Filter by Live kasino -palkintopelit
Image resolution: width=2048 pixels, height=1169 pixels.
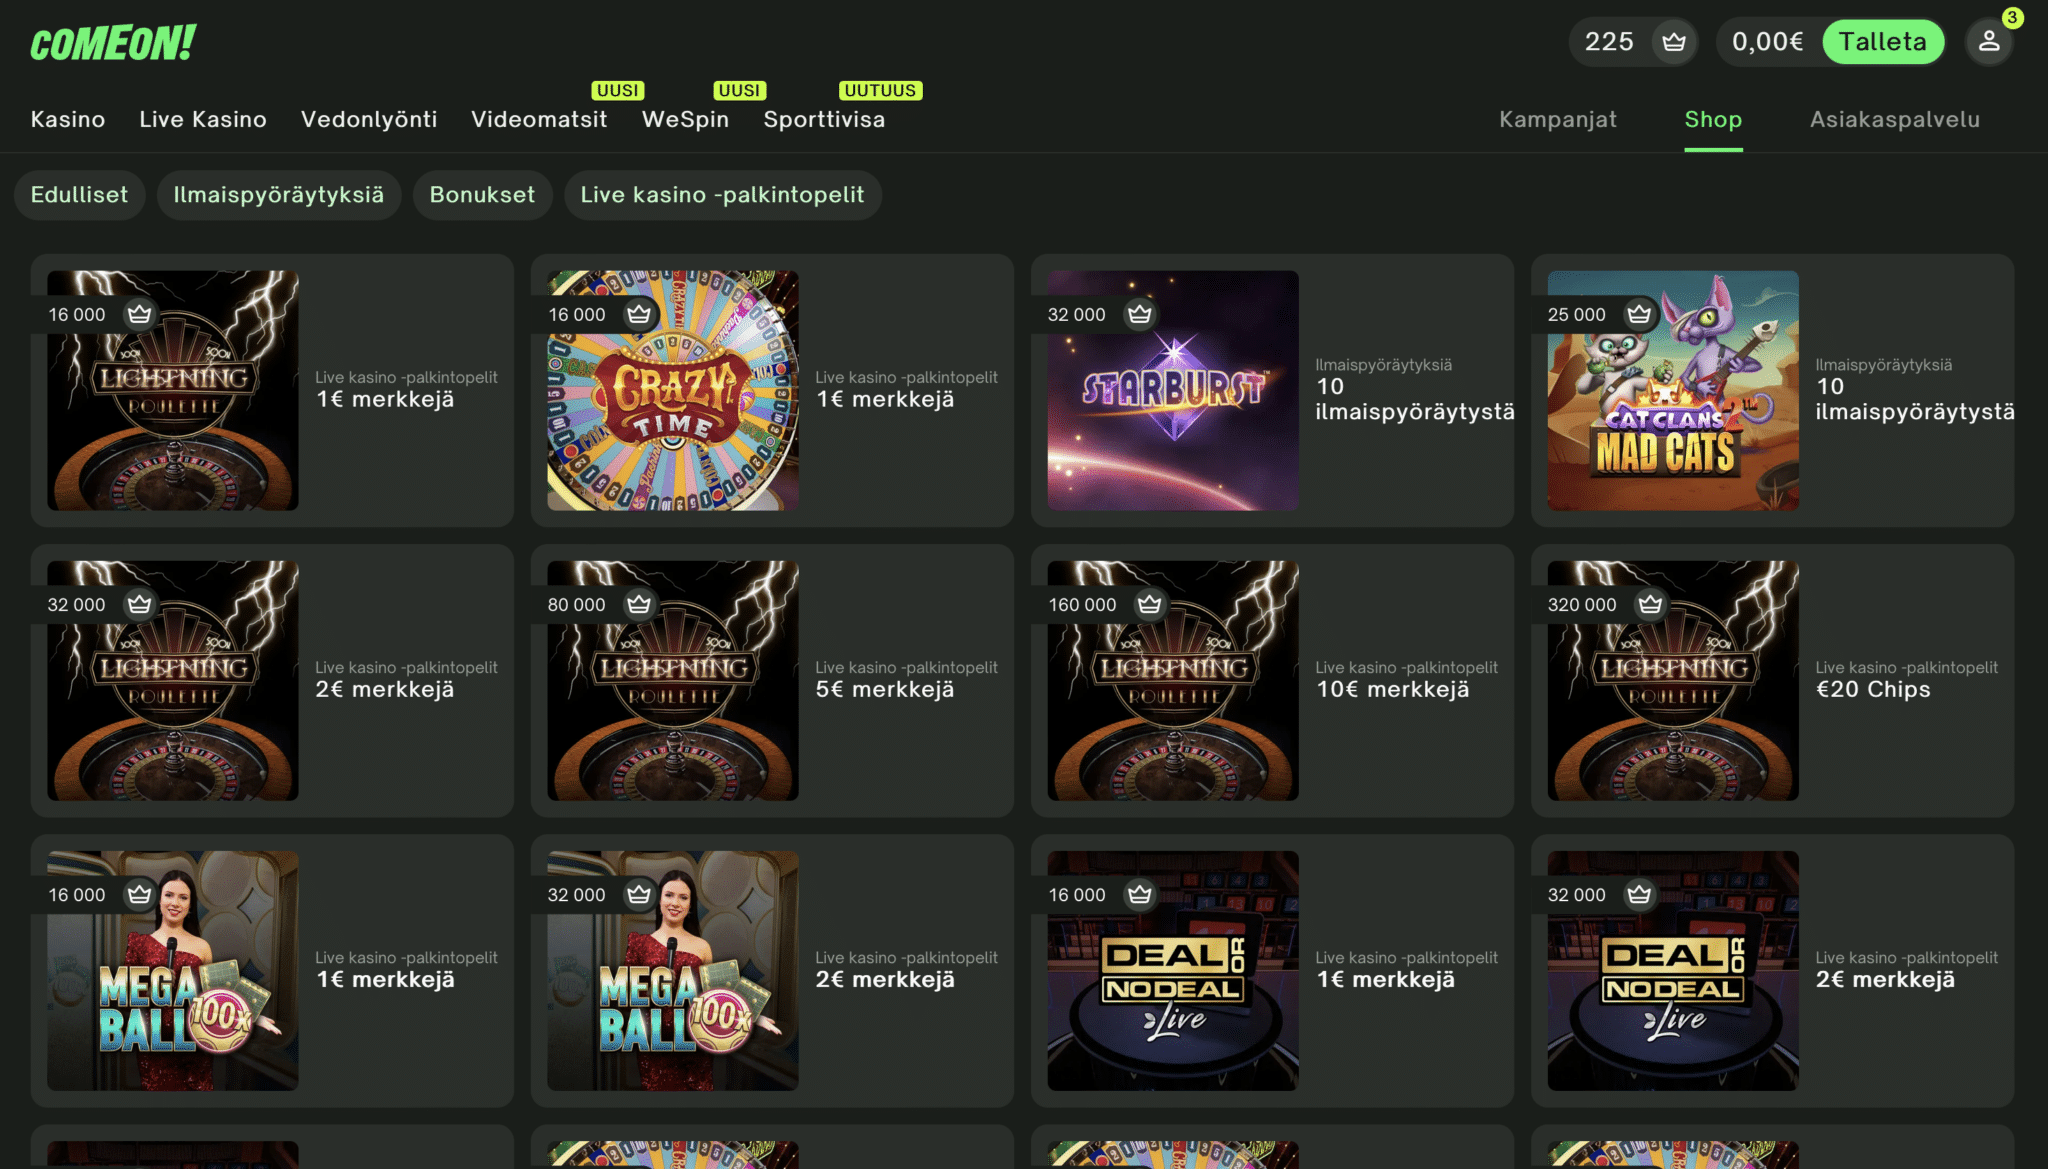723,195
